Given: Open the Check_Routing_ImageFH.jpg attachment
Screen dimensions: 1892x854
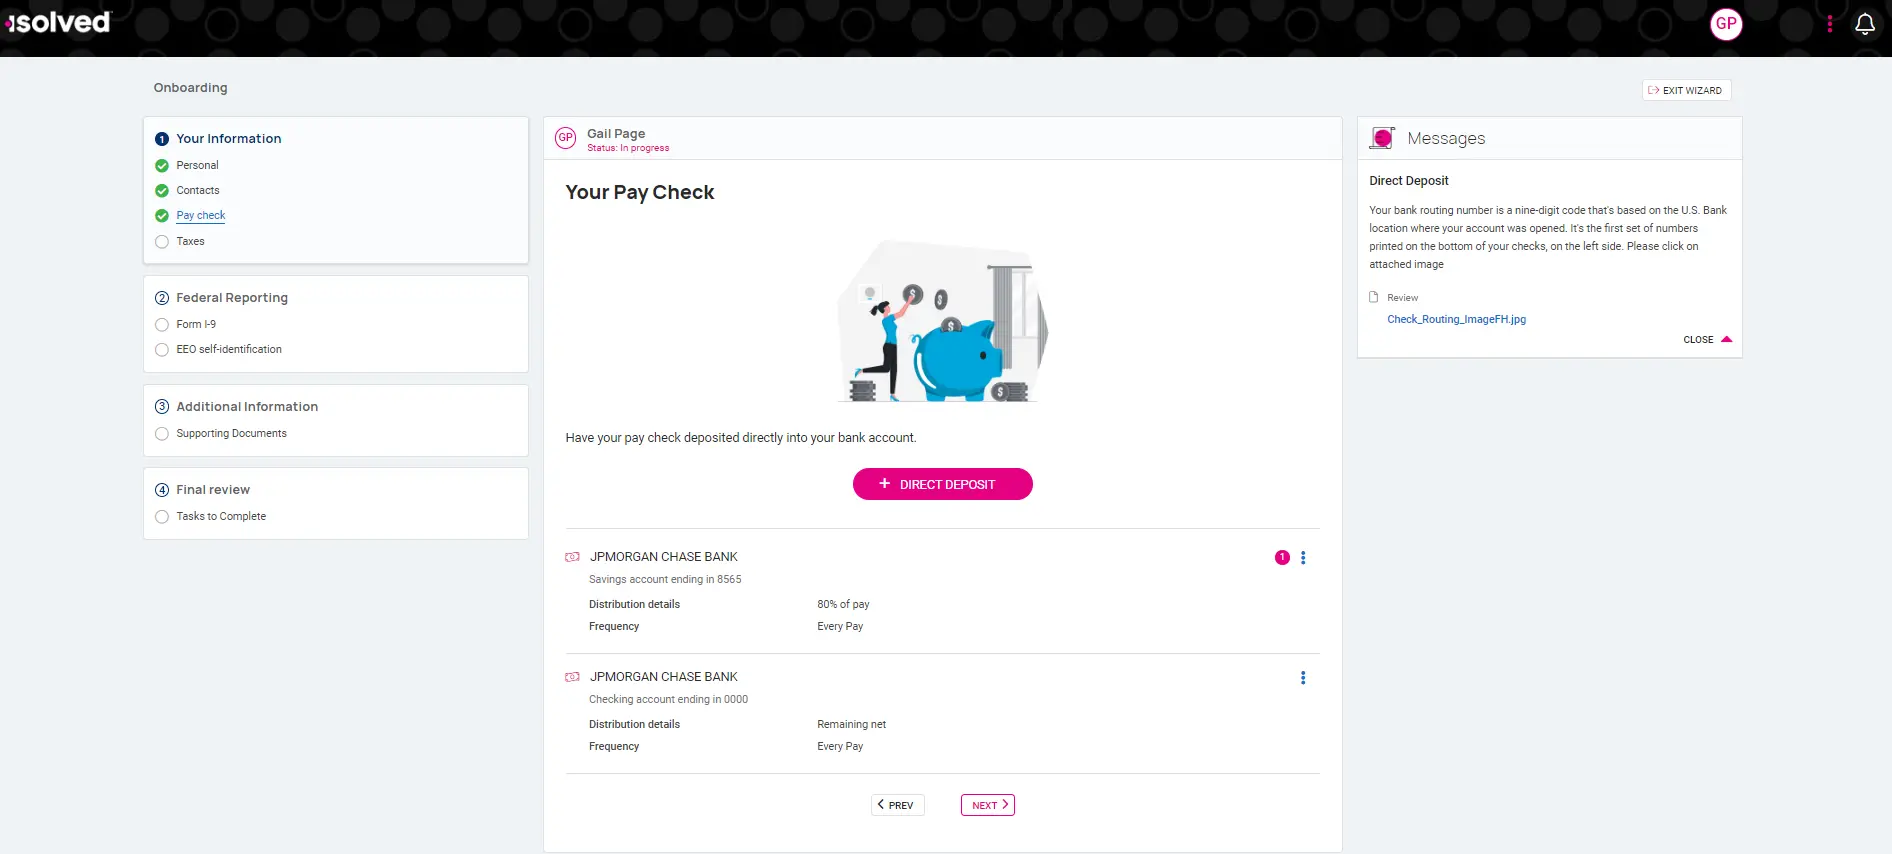Looking at the screenshot, I should (x=1456, y=319).
